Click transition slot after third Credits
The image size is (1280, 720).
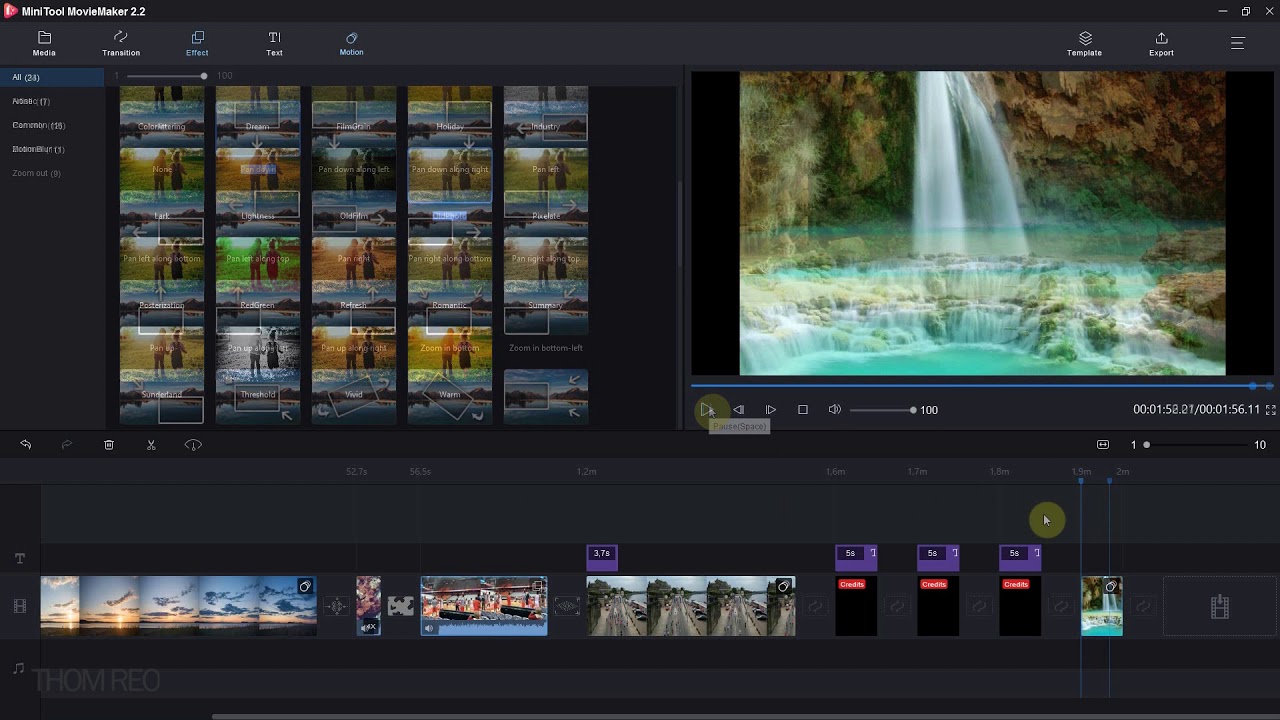tap(1061, 606)
